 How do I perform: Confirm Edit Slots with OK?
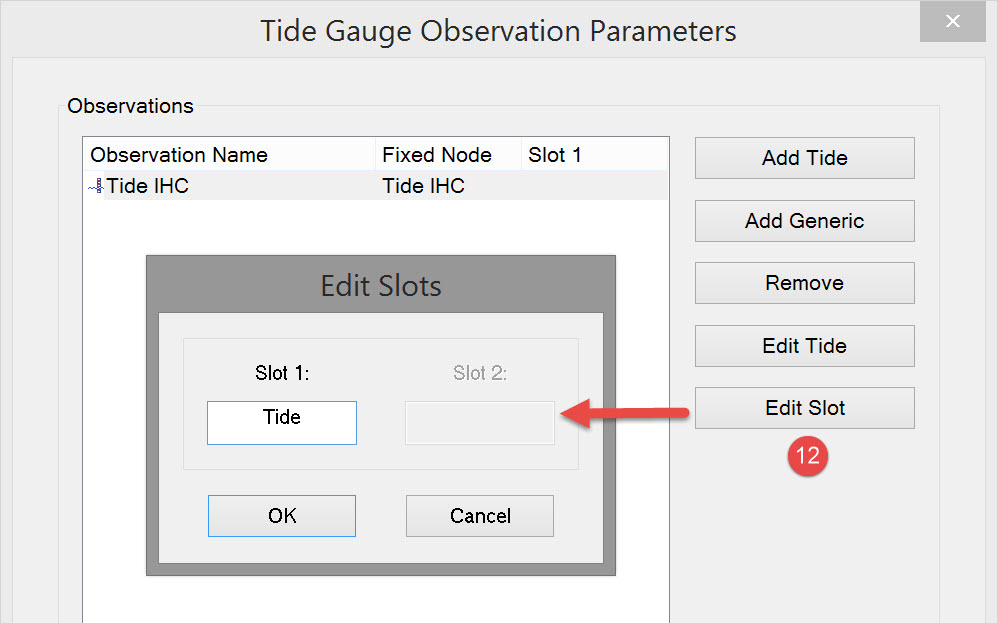coord(282,516)
